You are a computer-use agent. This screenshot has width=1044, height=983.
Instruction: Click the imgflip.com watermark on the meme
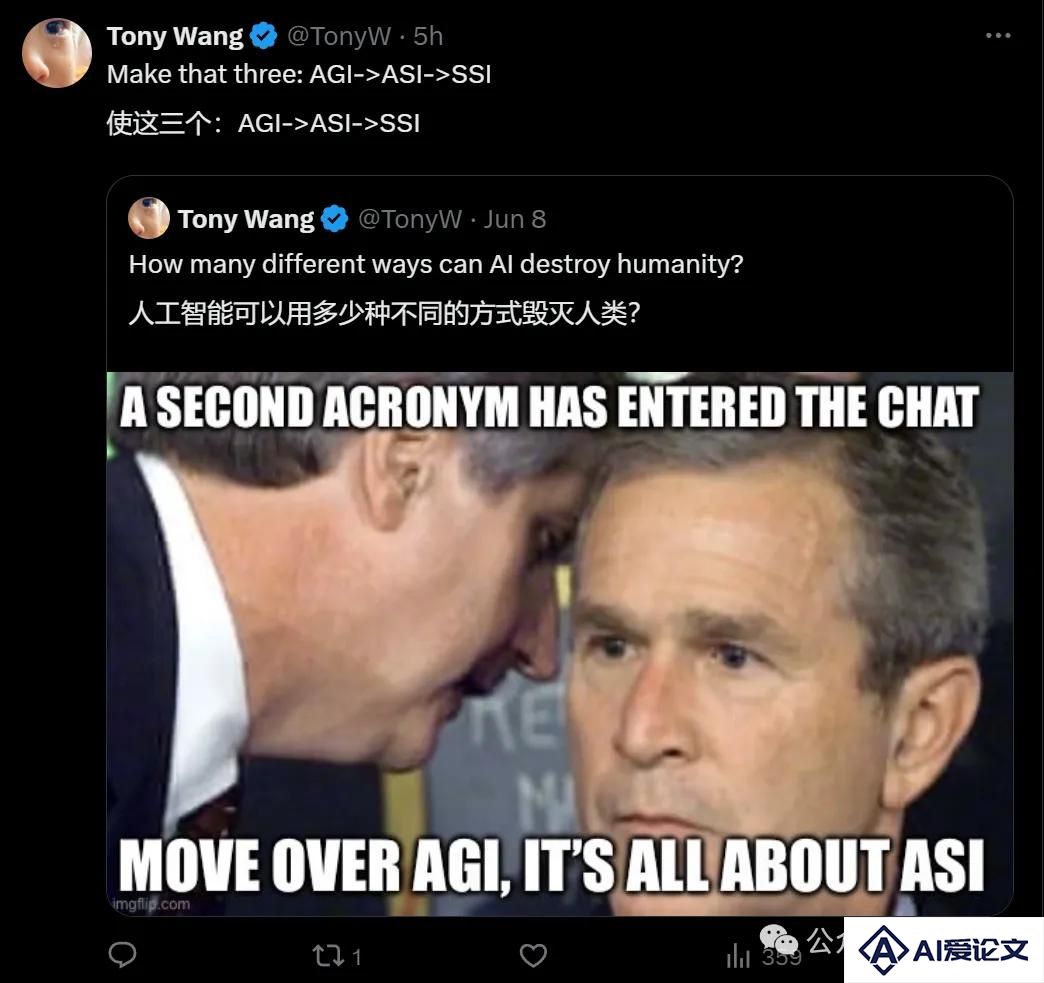151,904
